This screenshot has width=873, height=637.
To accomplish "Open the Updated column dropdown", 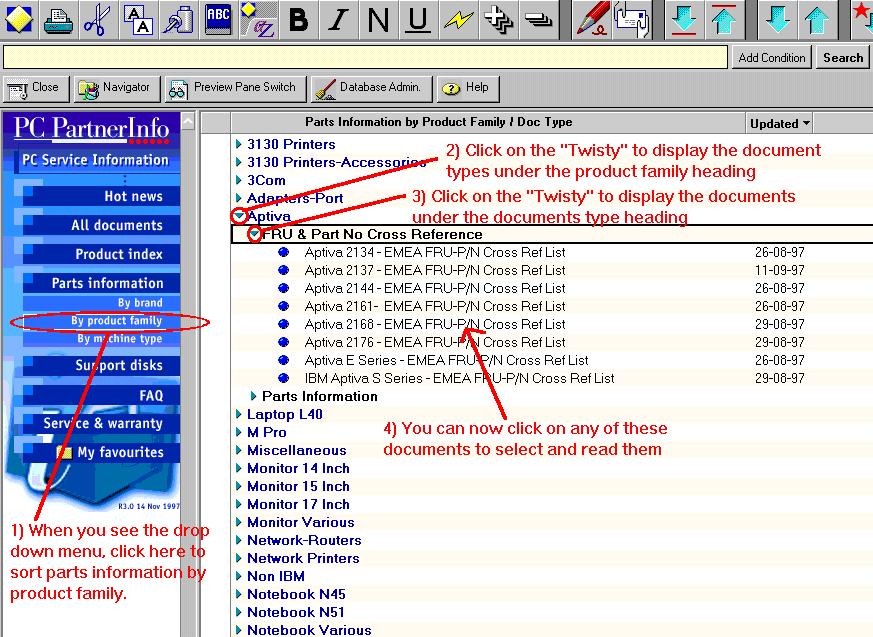I will click(x=779, y=124).
